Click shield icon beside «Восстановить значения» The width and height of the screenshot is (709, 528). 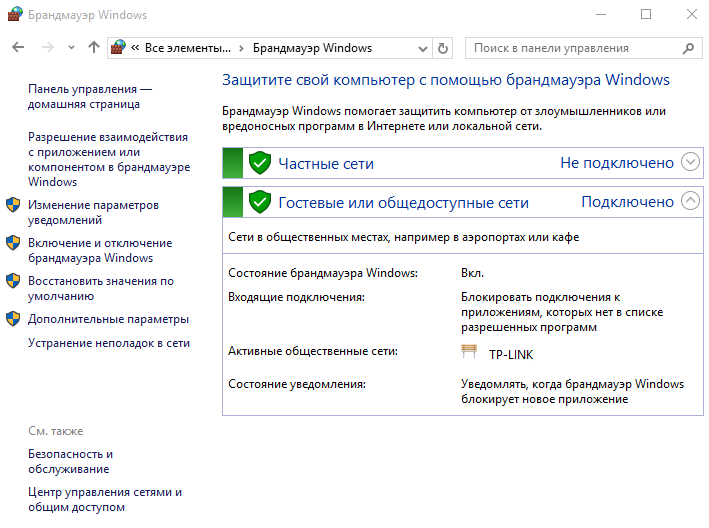point(13,281)
